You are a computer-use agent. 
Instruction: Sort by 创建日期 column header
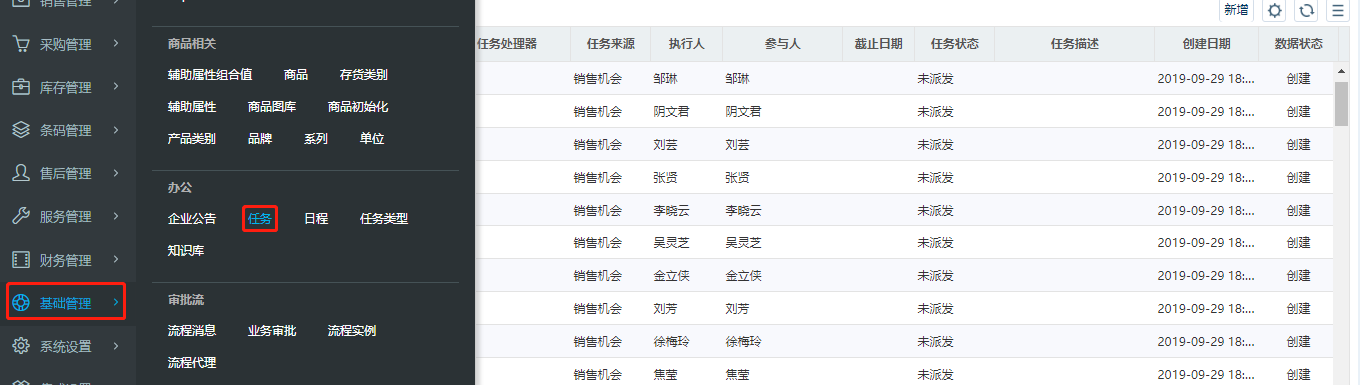tap(1206, 44)
